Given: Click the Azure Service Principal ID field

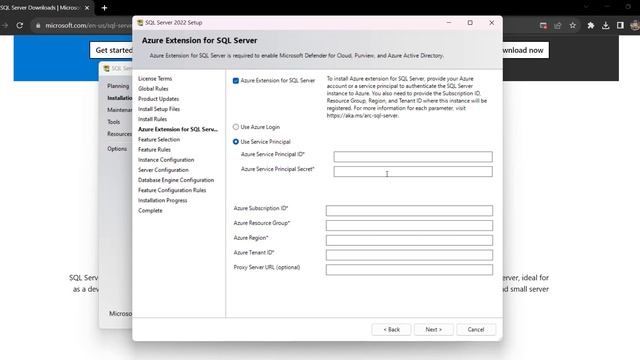Looking at the screenshot, I should 413,157.
